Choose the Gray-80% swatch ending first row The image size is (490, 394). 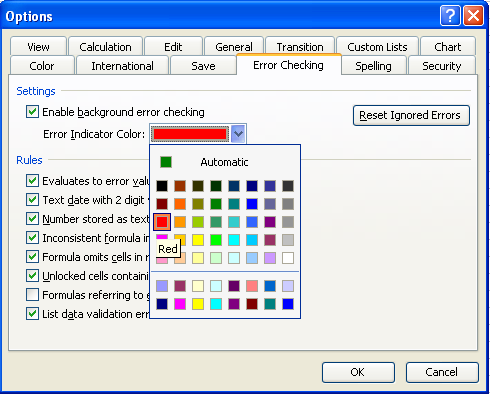pyautogui.click(x=288, y=186)
